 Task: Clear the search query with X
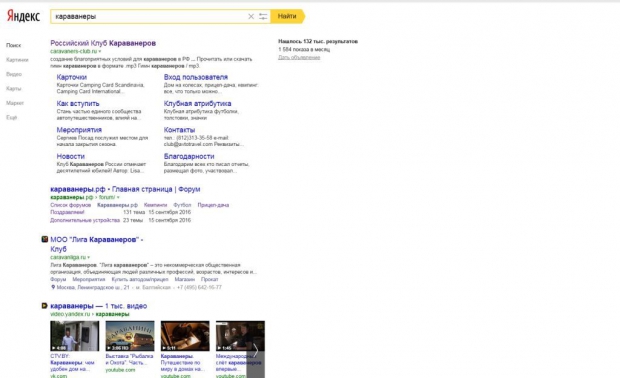pyautogui.click(x=251, y=16)
